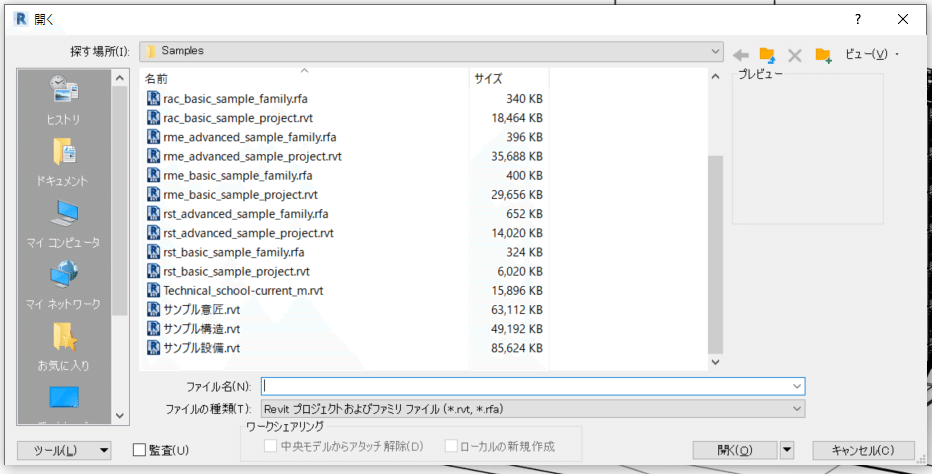This screenshot has height=474, width=932.
Task: Click the file list vertical scrollbar thumb
Action: tap(716, 255)
